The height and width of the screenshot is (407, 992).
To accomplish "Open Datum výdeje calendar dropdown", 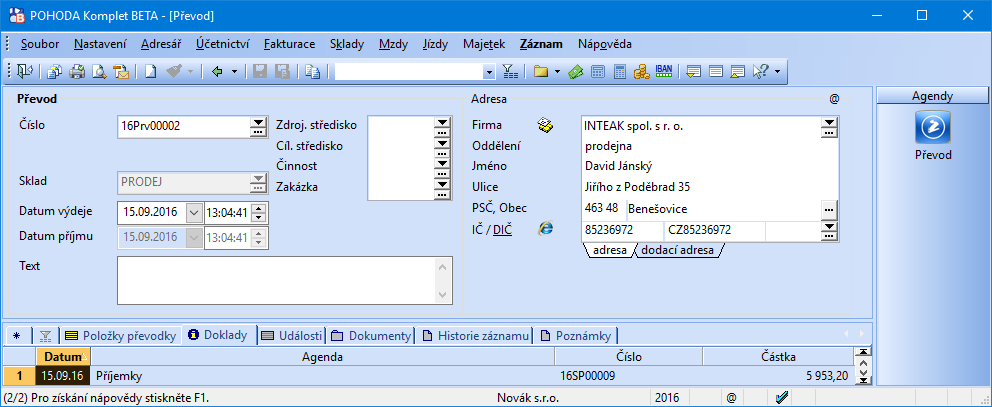I will [193, 212].
